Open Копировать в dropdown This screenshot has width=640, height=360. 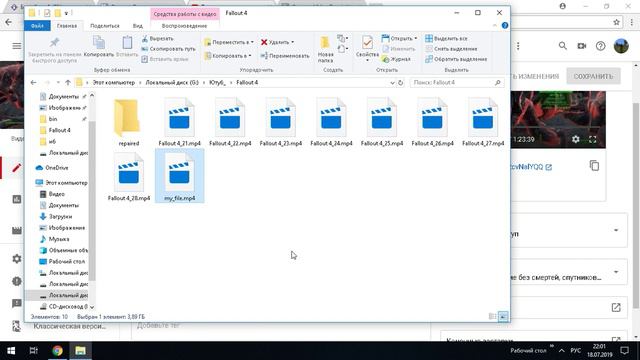pyautogui.click(x=228, y=56)
